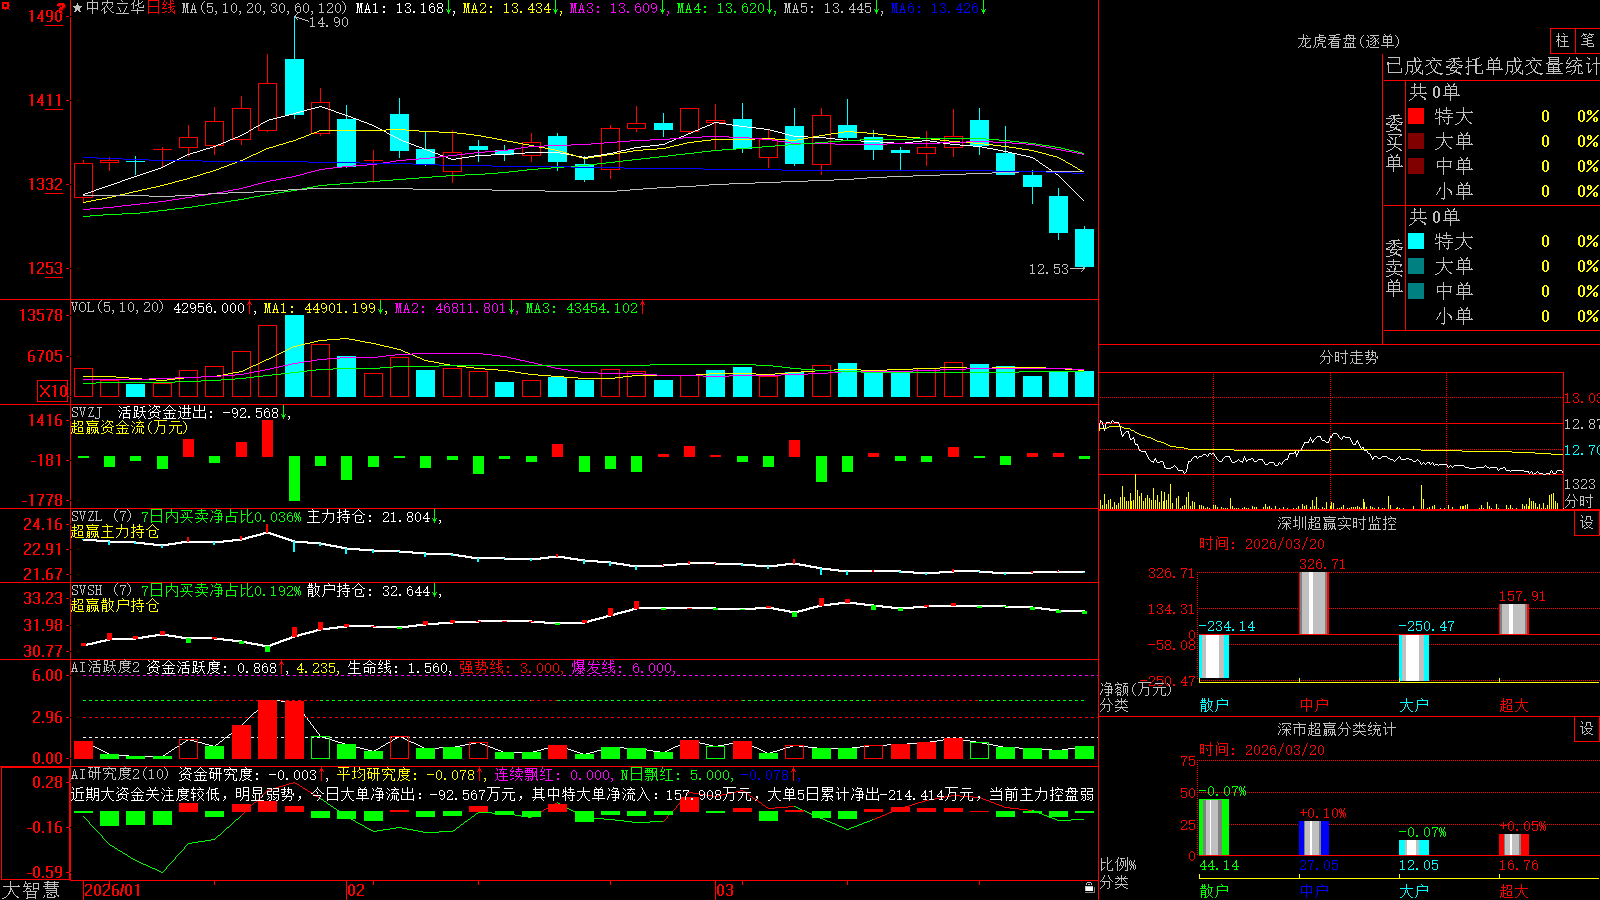Click the 超赢散户持仓 indicator label
Image resolution: width=1600 pixels, height=900 pixels.
tap(115, 606)
